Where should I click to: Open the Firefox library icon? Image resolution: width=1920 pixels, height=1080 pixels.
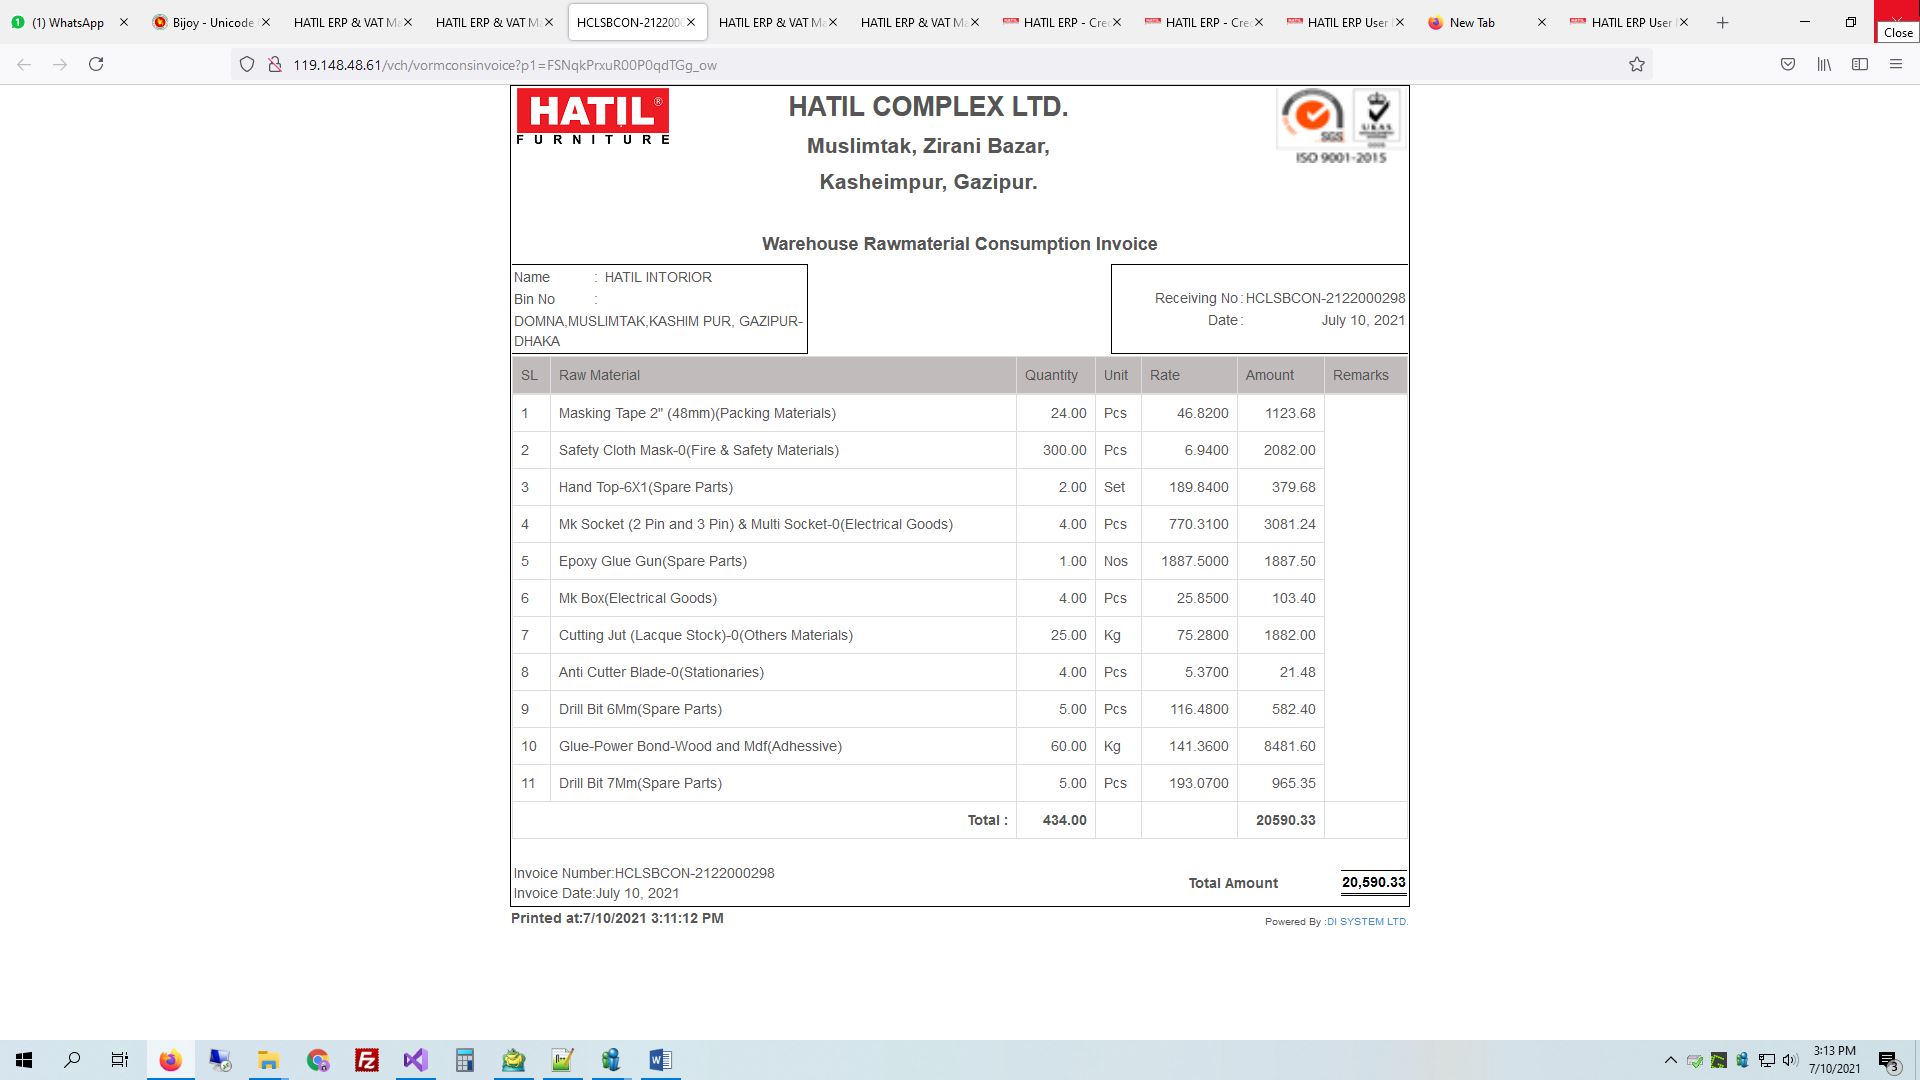click(x=1824, y=64)
